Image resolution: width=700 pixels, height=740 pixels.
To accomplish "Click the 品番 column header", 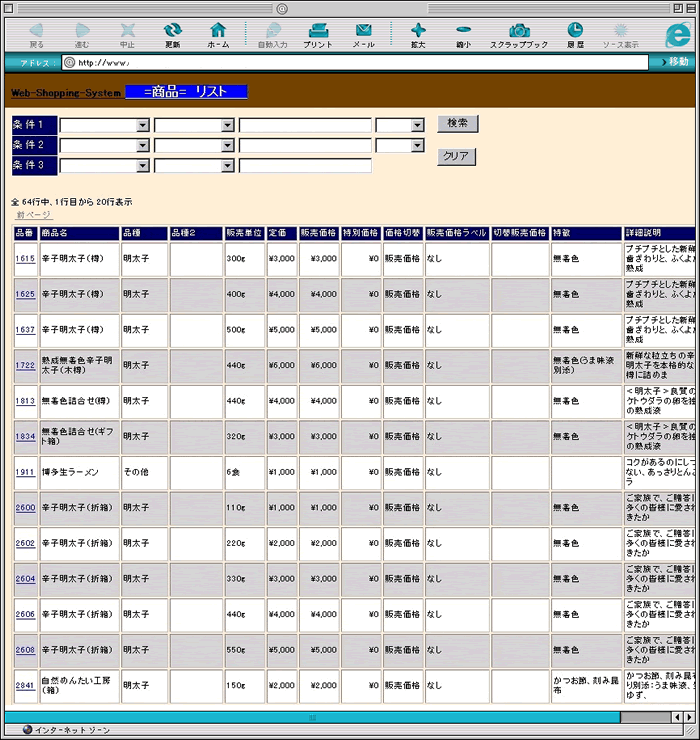I will 26,233.
